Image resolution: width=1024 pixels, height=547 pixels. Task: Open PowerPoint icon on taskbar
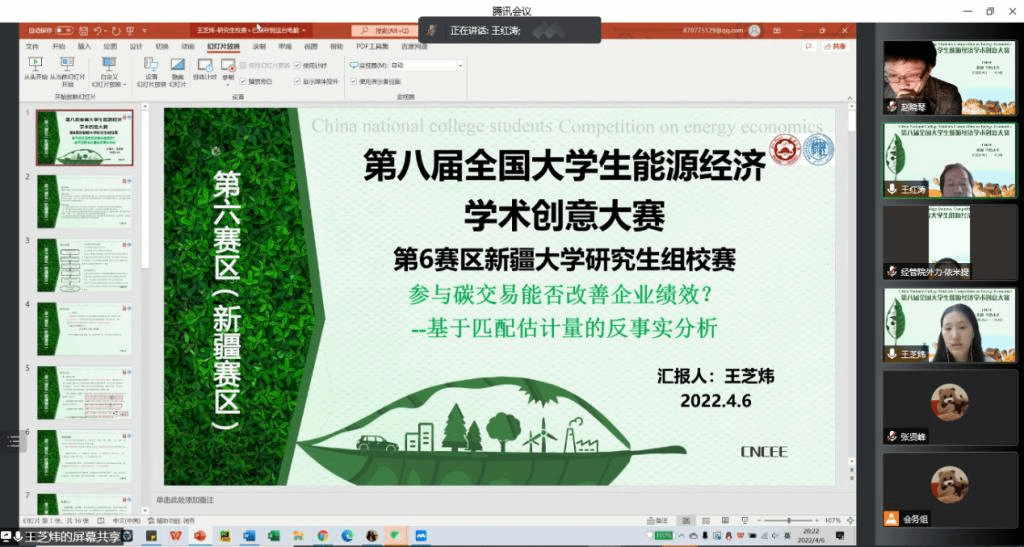[200, 536]
